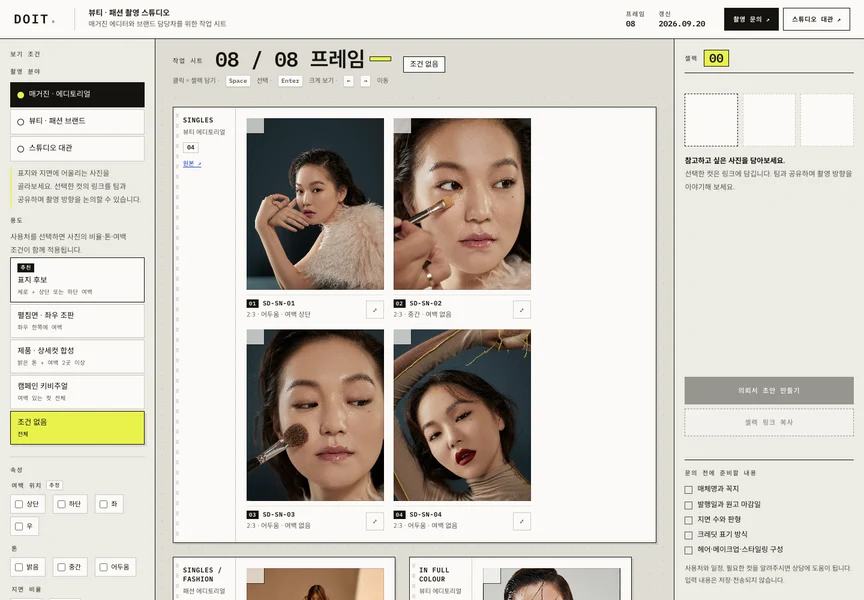Click the SD-SN-02 label text

[x=425, y=304]
